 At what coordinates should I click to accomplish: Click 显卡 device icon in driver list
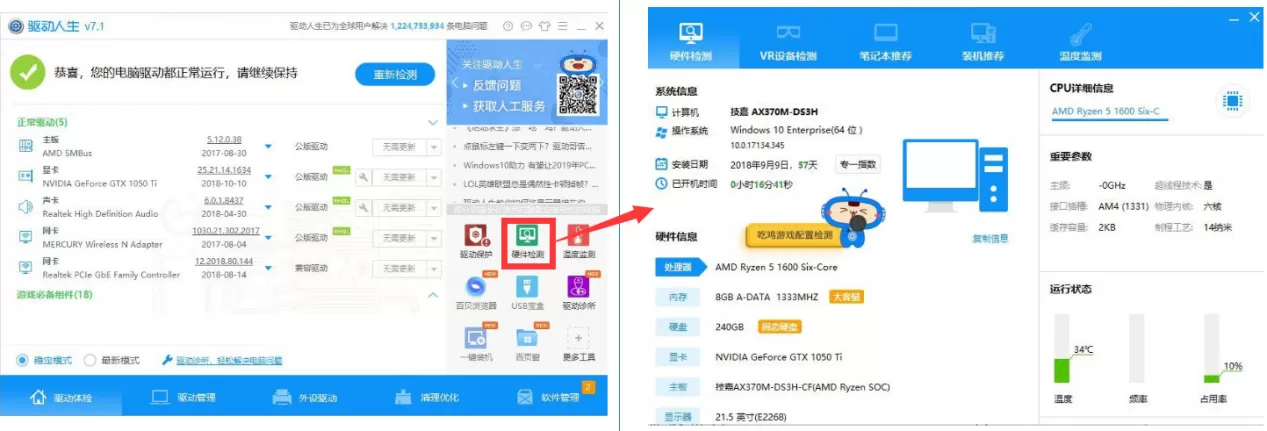click(26, 177)
